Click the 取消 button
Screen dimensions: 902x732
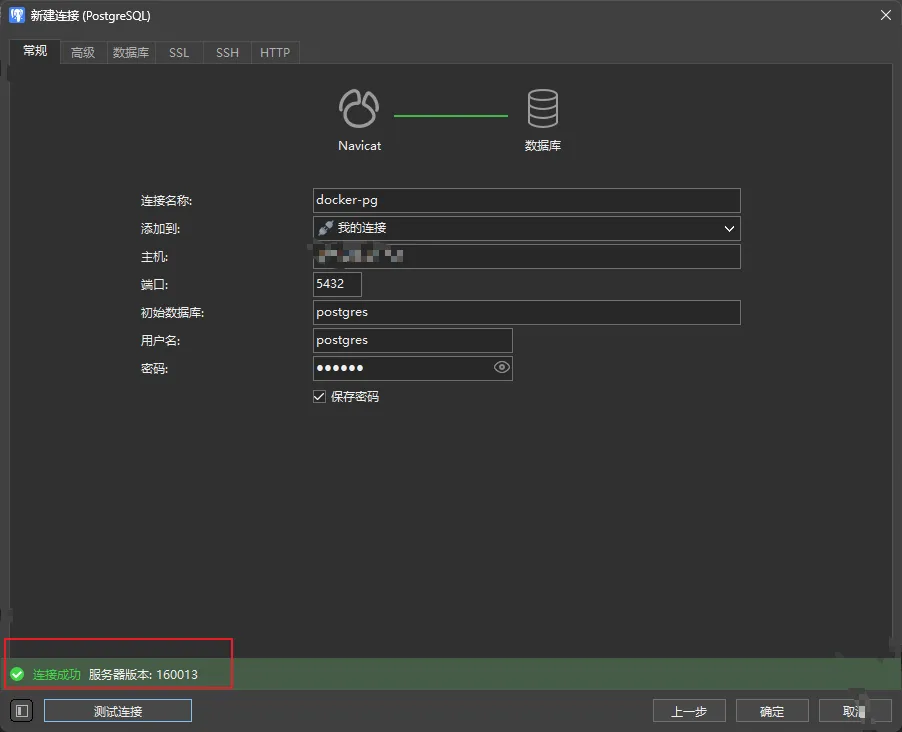(855, 711)
